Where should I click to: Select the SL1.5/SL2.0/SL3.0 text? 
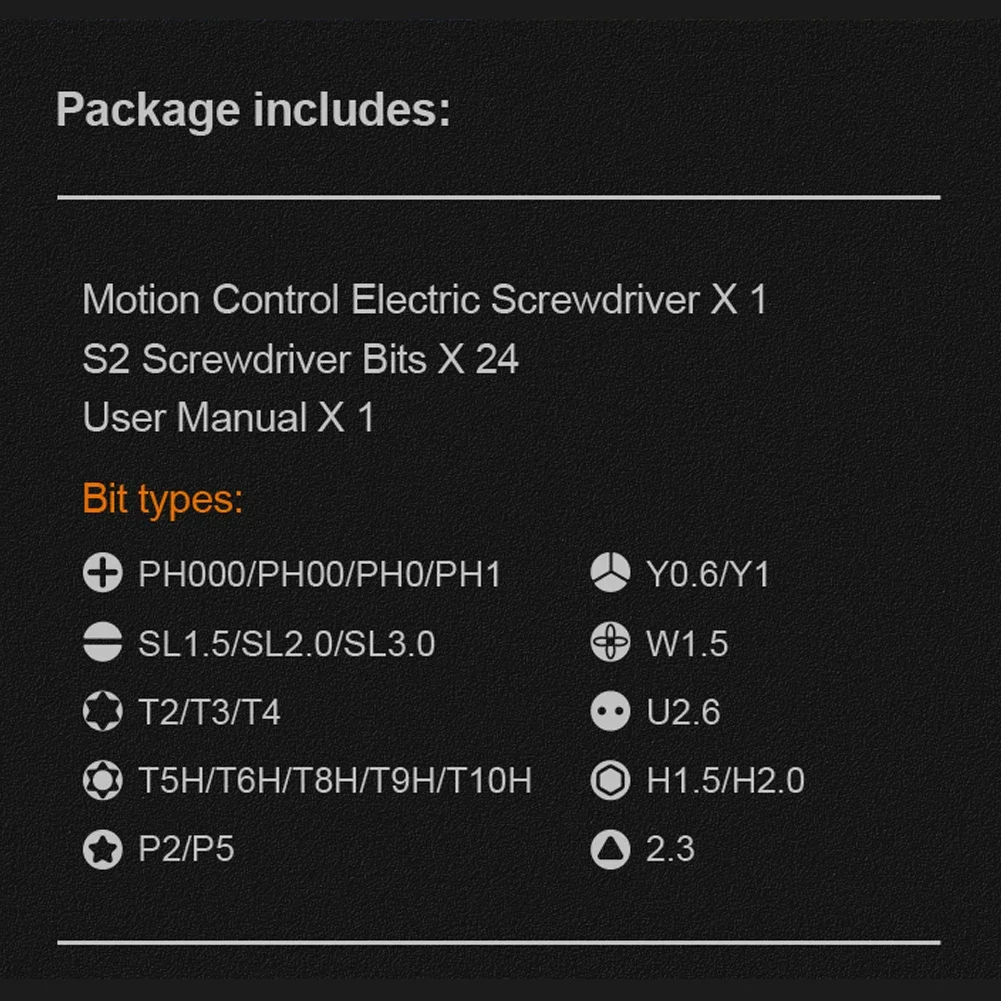point(287,643)
